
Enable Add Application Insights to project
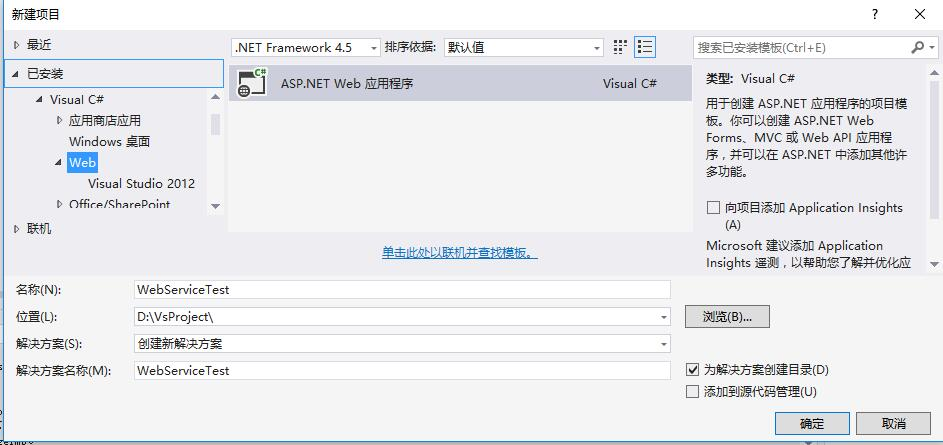click(x=713, y=207)
